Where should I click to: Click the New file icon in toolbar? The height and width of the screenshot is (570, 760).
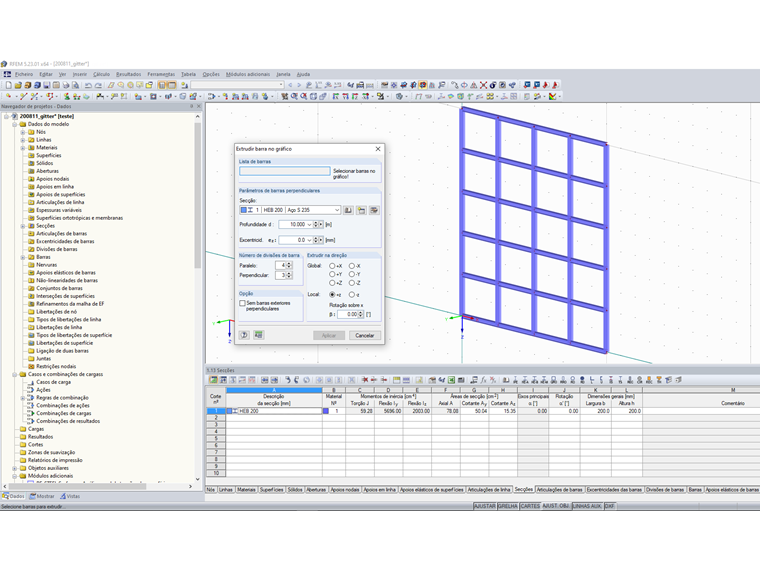click(x=9, y=85)
